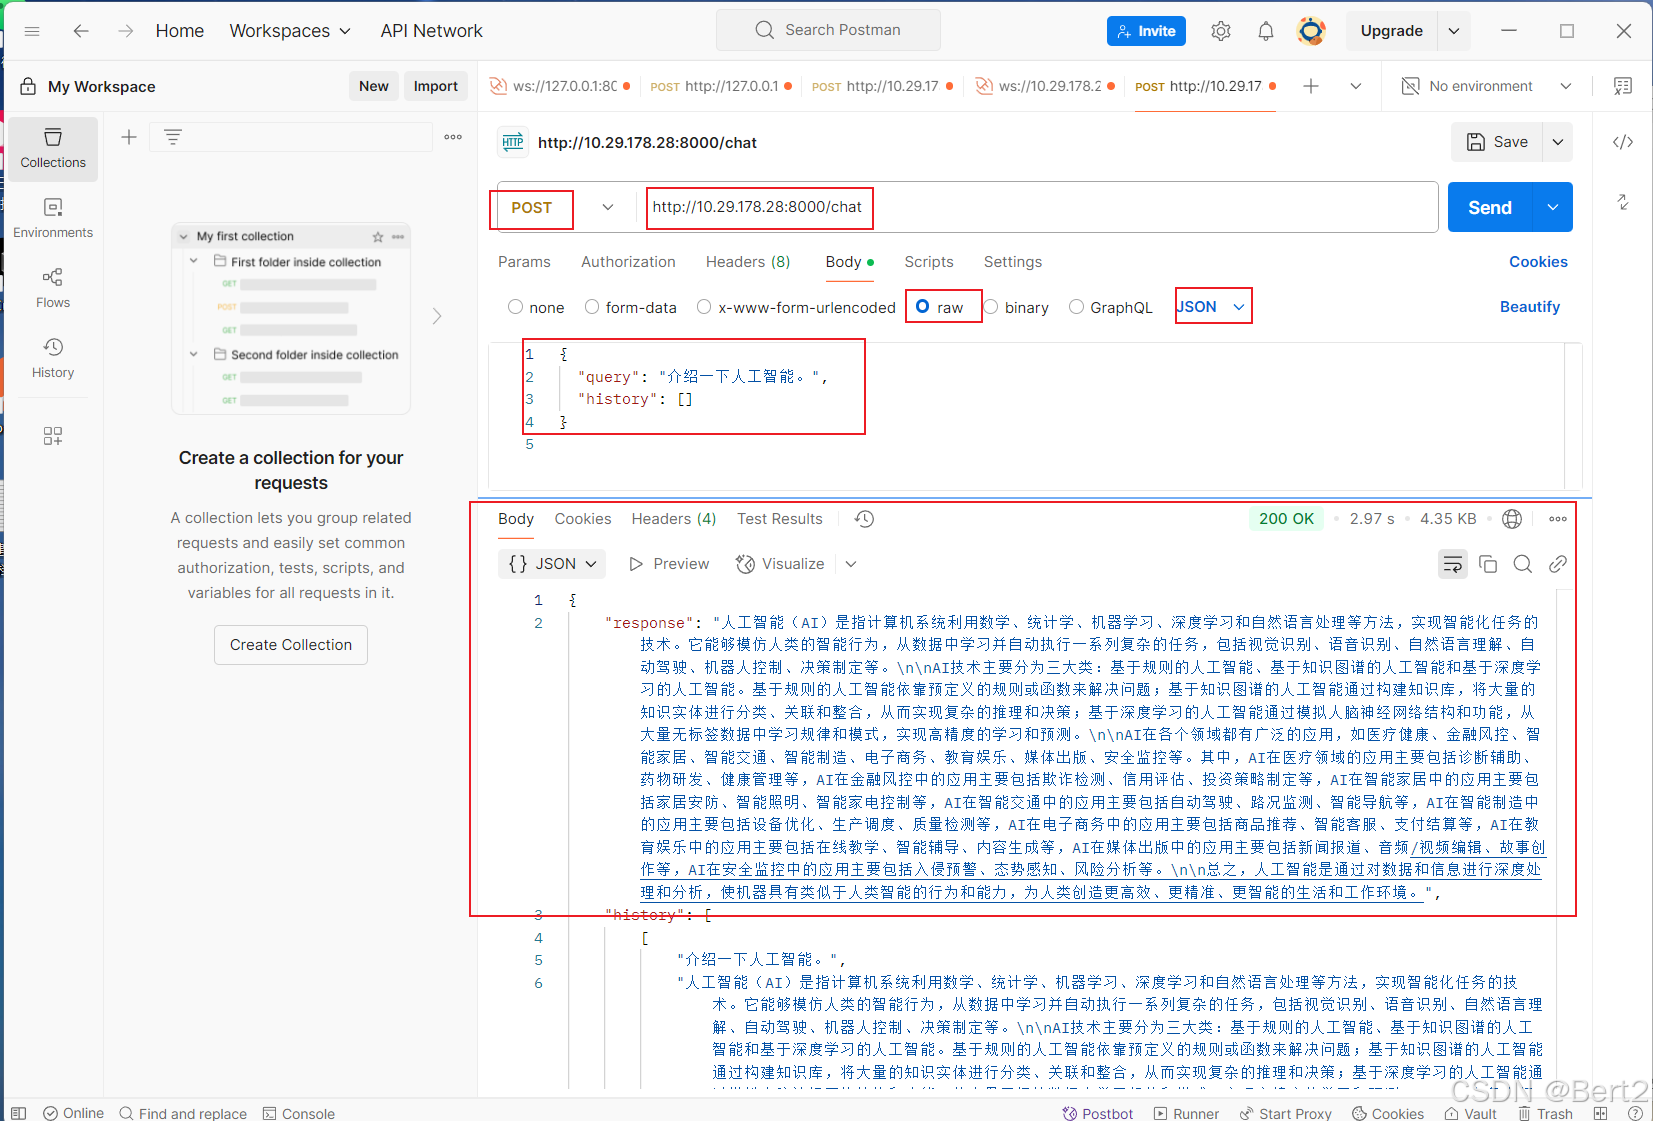The height and width of the screenshot is (1121, 1653).
Task: Switch to the Settings tab
Action: pos(1013,262)
